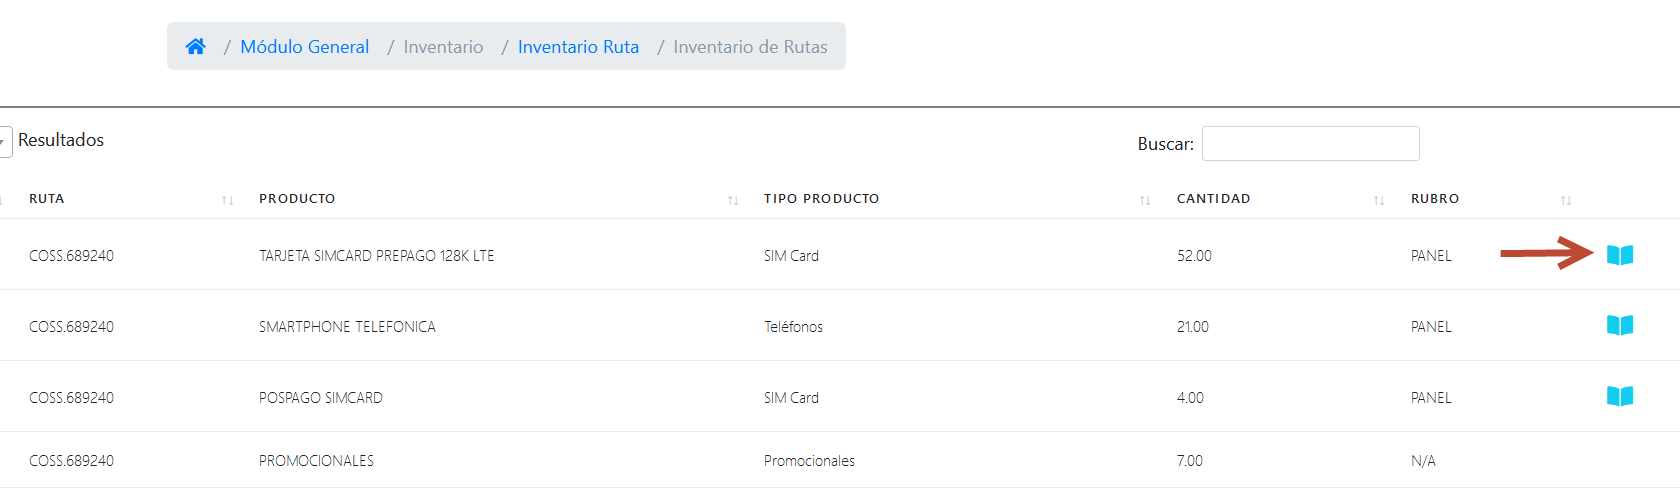The height and width of the screenshot is (489, 1680).
Task: Click the Inventario breadcrumb item
Action: (x=443, y=47)
